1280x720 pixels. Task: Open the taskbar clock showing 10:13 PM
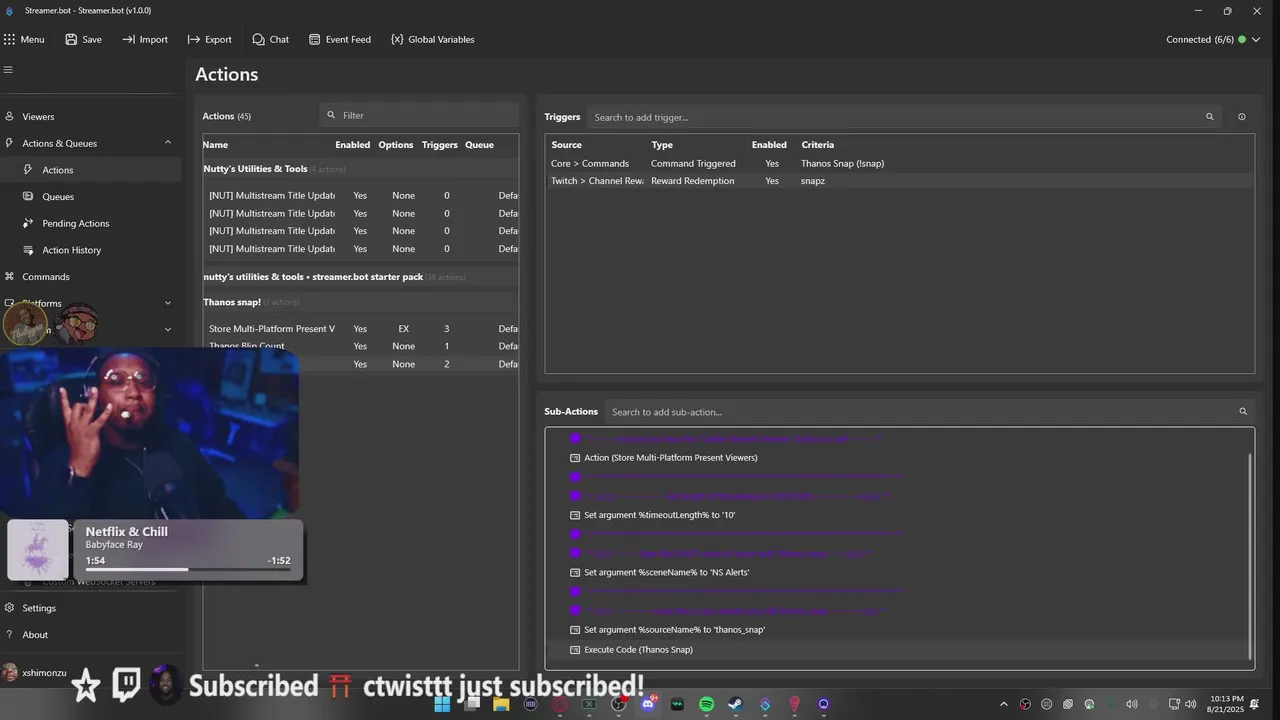click(1226, 704)
